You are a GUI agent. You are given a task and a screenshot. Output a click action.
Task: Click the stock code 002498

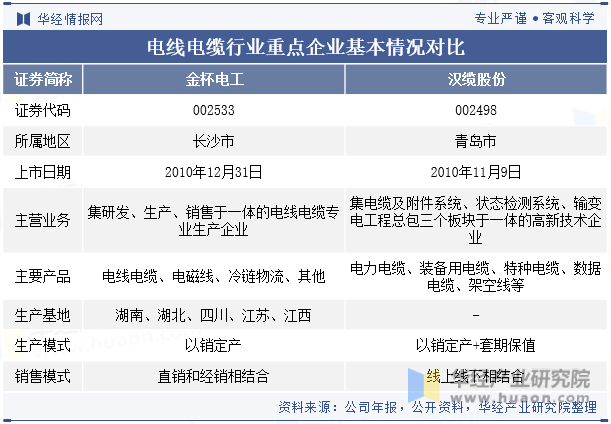(476, 110)
